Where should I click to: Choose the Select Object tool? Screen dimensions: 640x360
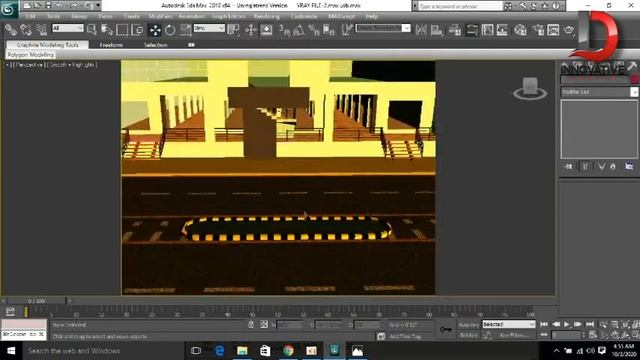92,30
